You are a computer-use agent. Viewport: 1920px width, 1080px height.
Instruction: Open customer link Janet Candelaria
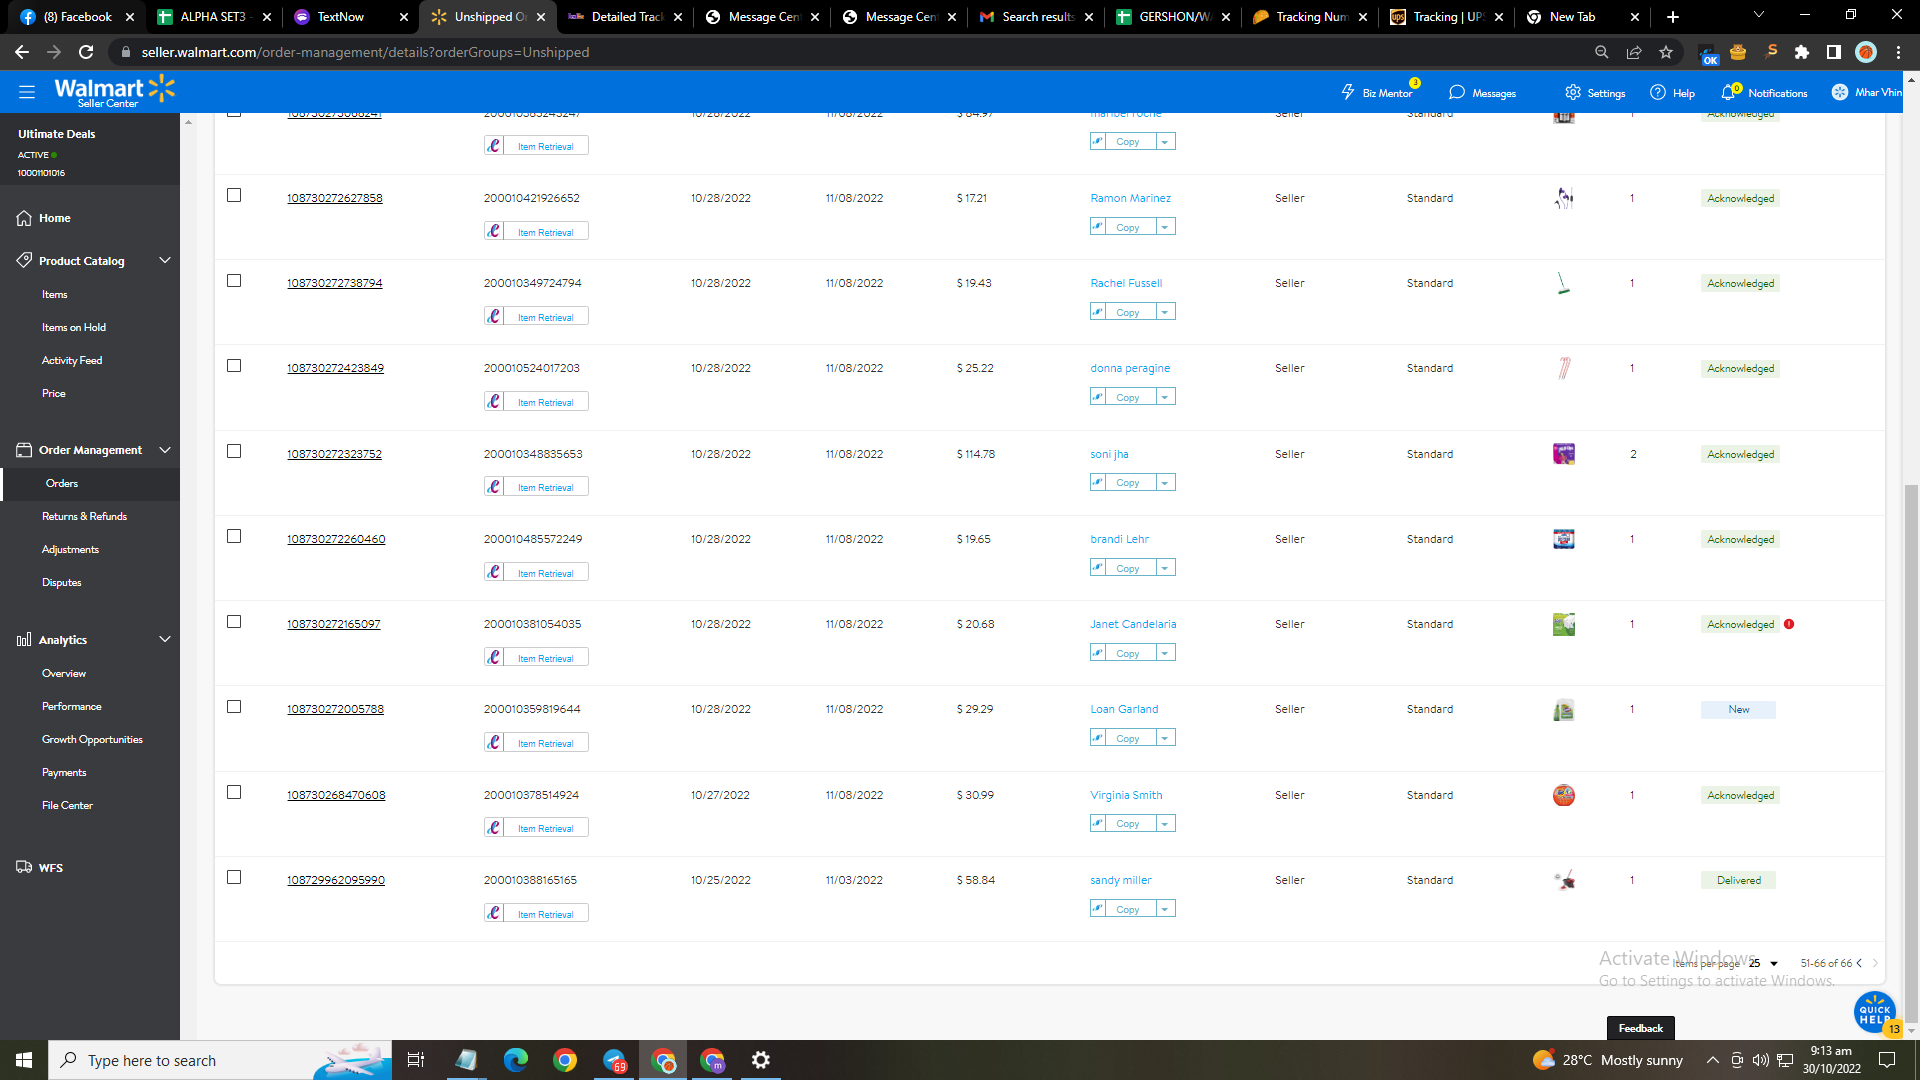(1133, 624)
